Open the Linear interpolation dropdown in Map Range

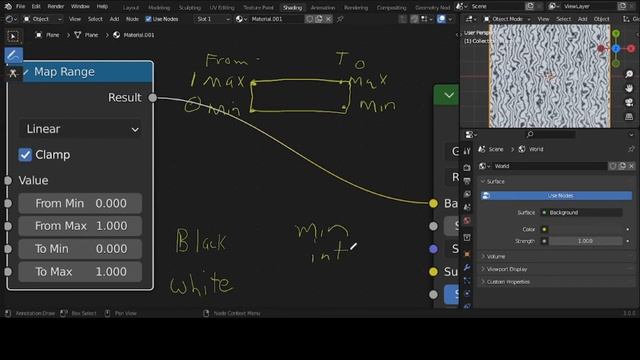click(x=80, y=129)
